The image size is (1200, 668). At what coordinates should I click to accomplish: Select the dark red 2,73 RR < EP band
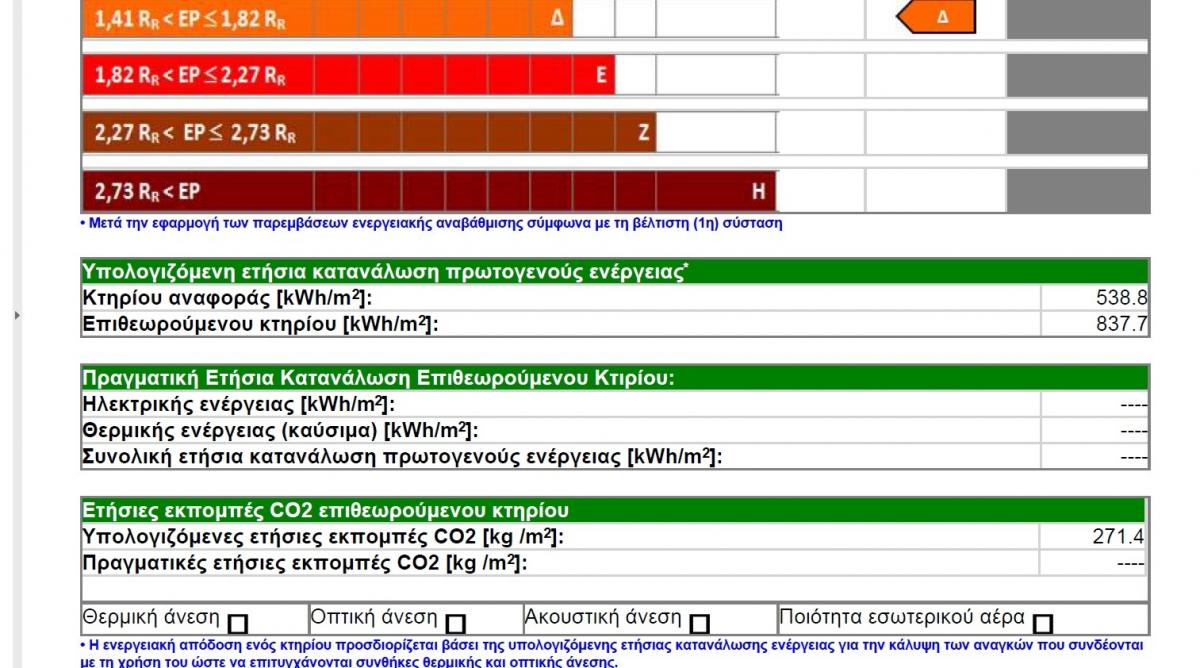[x=429, y=191]
